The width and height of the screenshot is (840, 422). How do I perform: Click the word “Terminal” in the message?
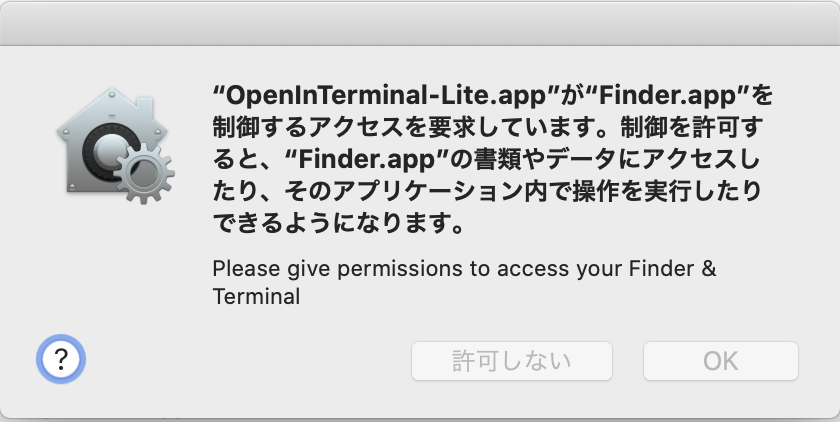(256, 297)
